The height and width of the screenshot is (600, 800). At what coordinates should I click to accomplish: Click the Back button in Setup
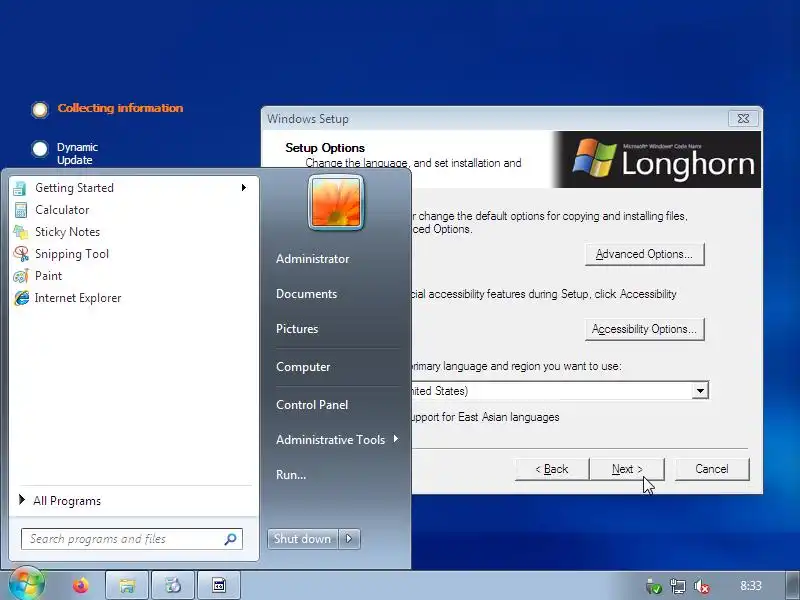pyautogui.click(x=552, y=469)
